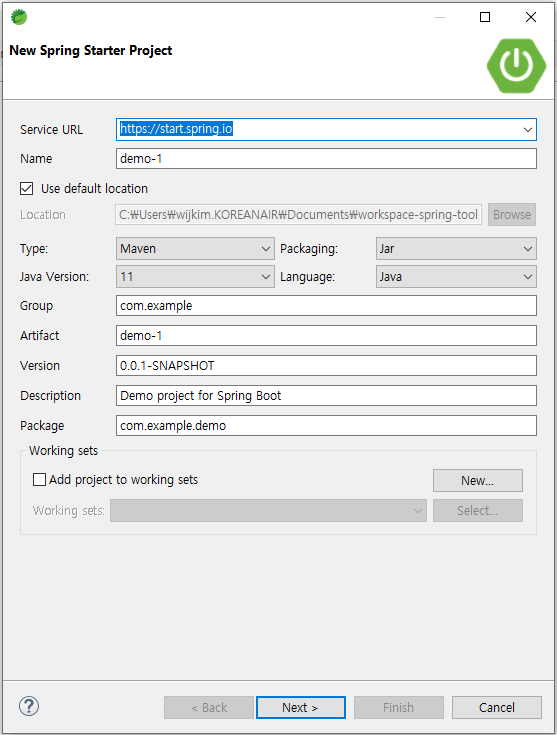Click the 'Name' label
Screen dimensions: 557x735
point(36,159)
